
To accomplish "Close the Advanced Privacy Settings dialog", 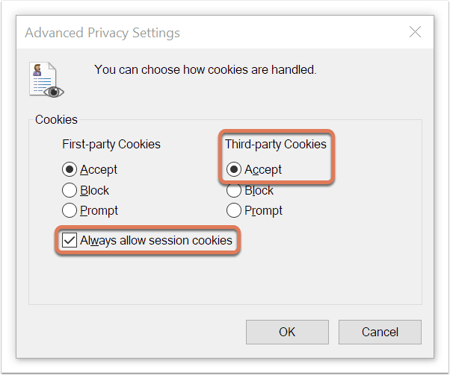I will (415, 32).
